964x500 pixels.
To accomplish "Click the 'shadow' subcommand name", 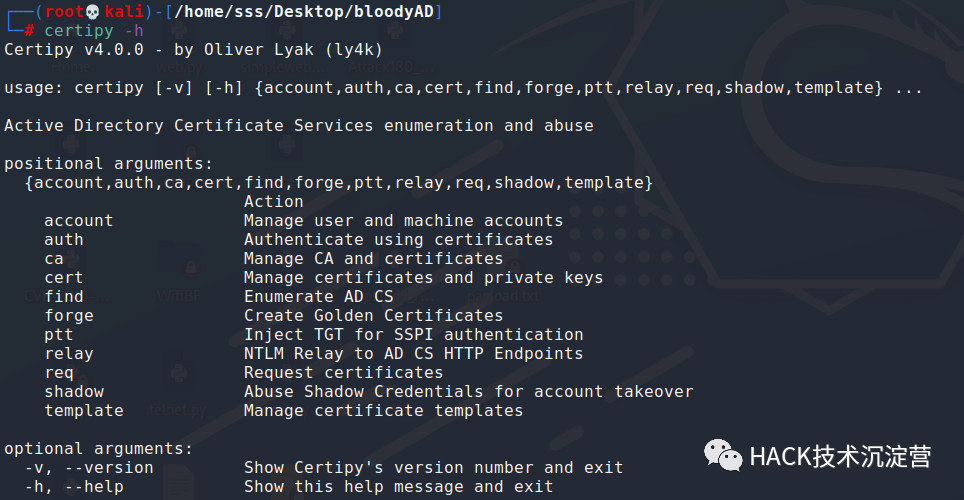I will tap(73, 391).
